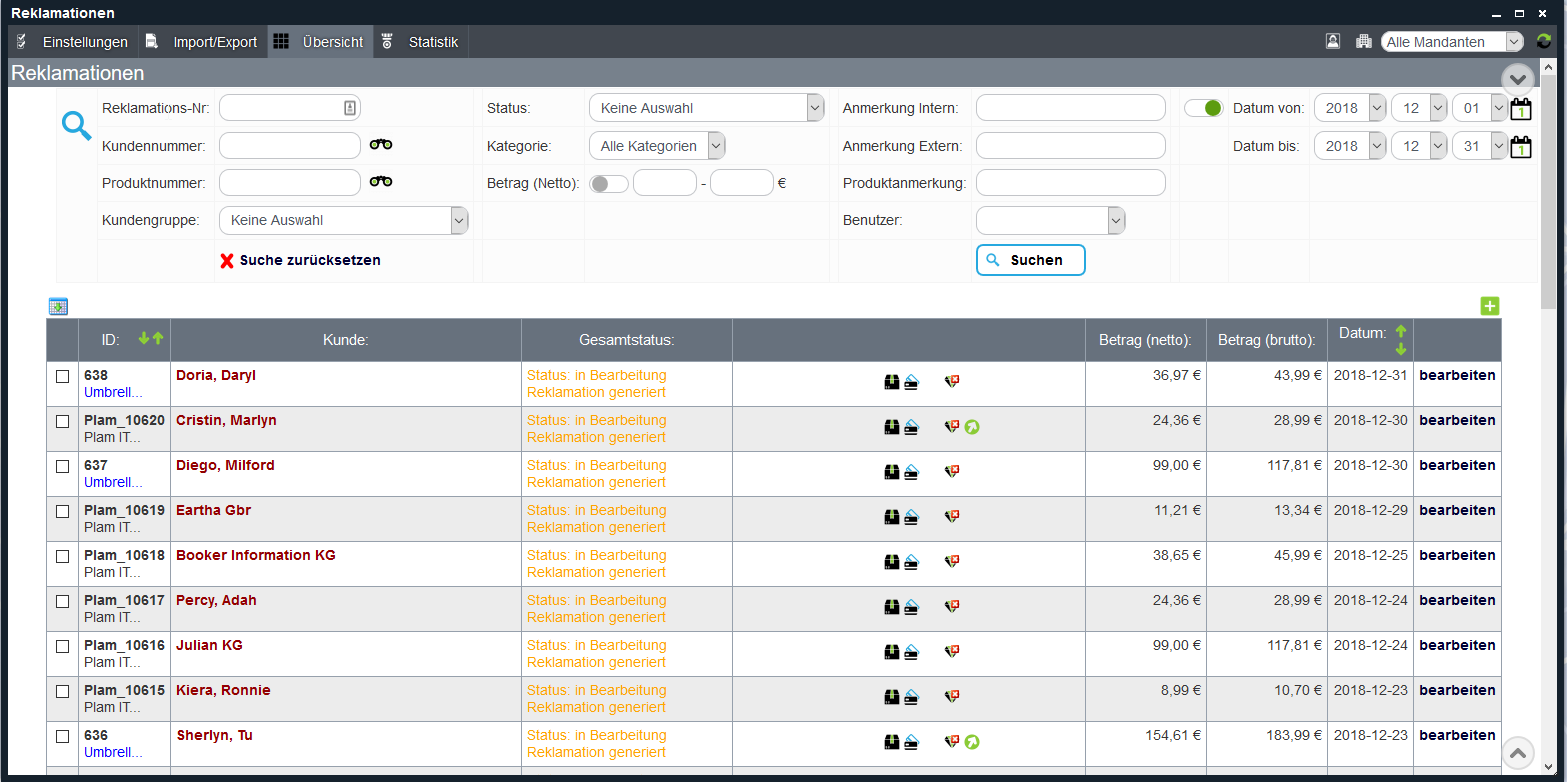The width and height of the screenshot is (1567, 782).
Task: Open the calendar icon beside Datum von
Action: [x=1521, y=107]
